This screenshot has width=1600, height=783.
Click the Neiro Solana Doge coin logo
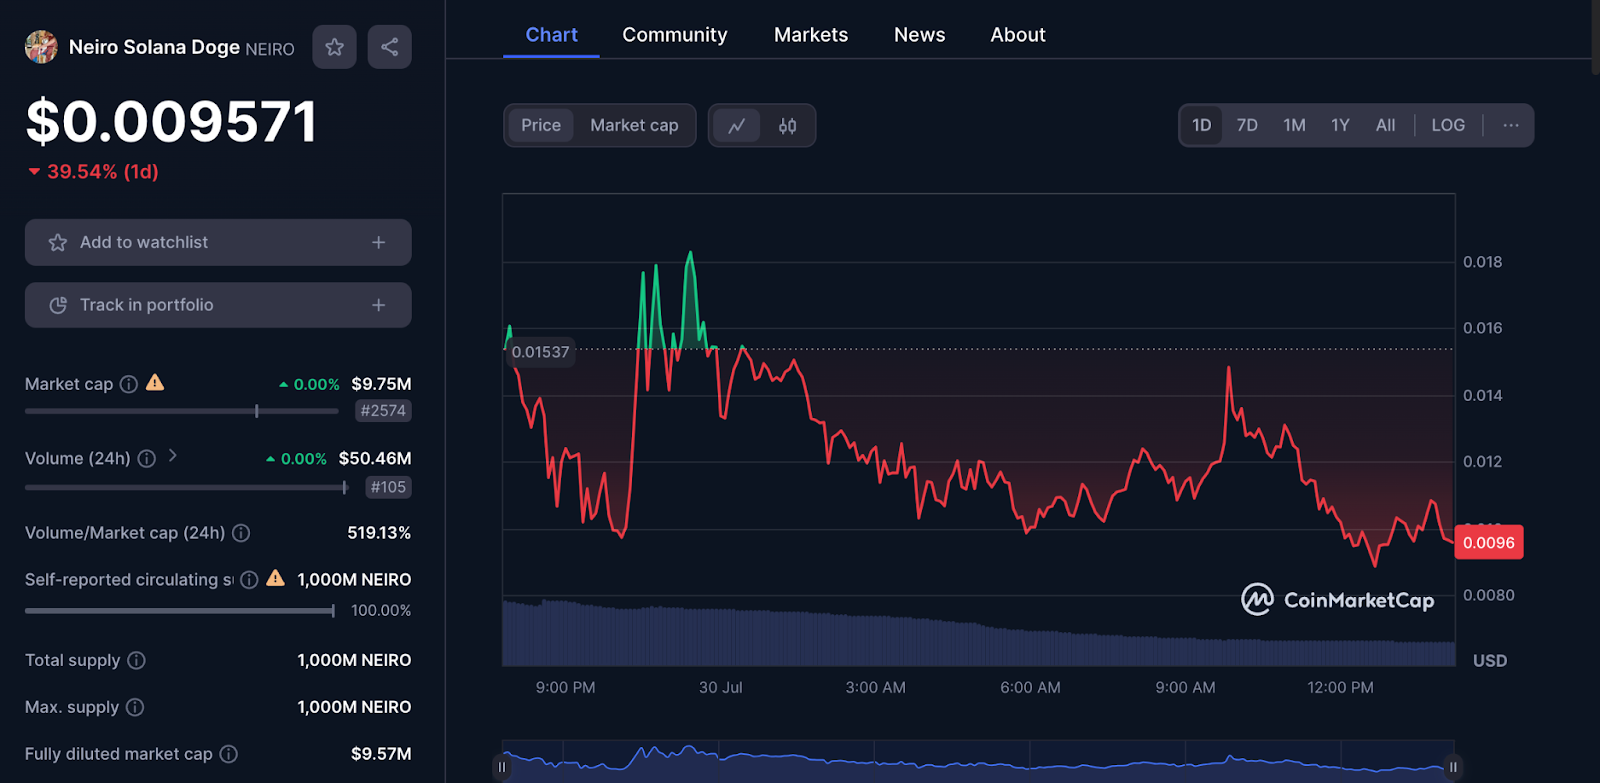coord(41,47)
